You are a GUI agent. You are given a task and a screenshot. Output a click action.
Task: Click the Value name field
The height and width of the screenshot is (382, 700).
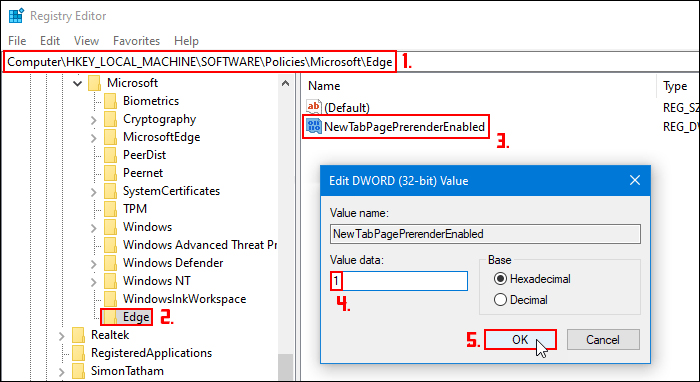(x=485, y=234)
